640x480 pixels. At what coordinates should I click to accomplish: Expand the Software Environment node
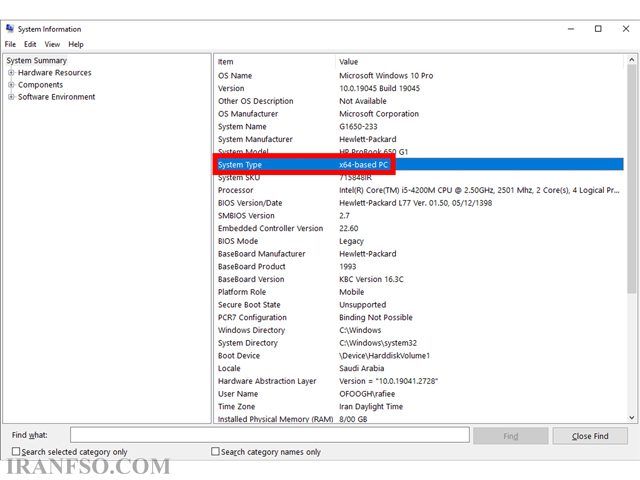pyautogui.click(x=11, y=97)
